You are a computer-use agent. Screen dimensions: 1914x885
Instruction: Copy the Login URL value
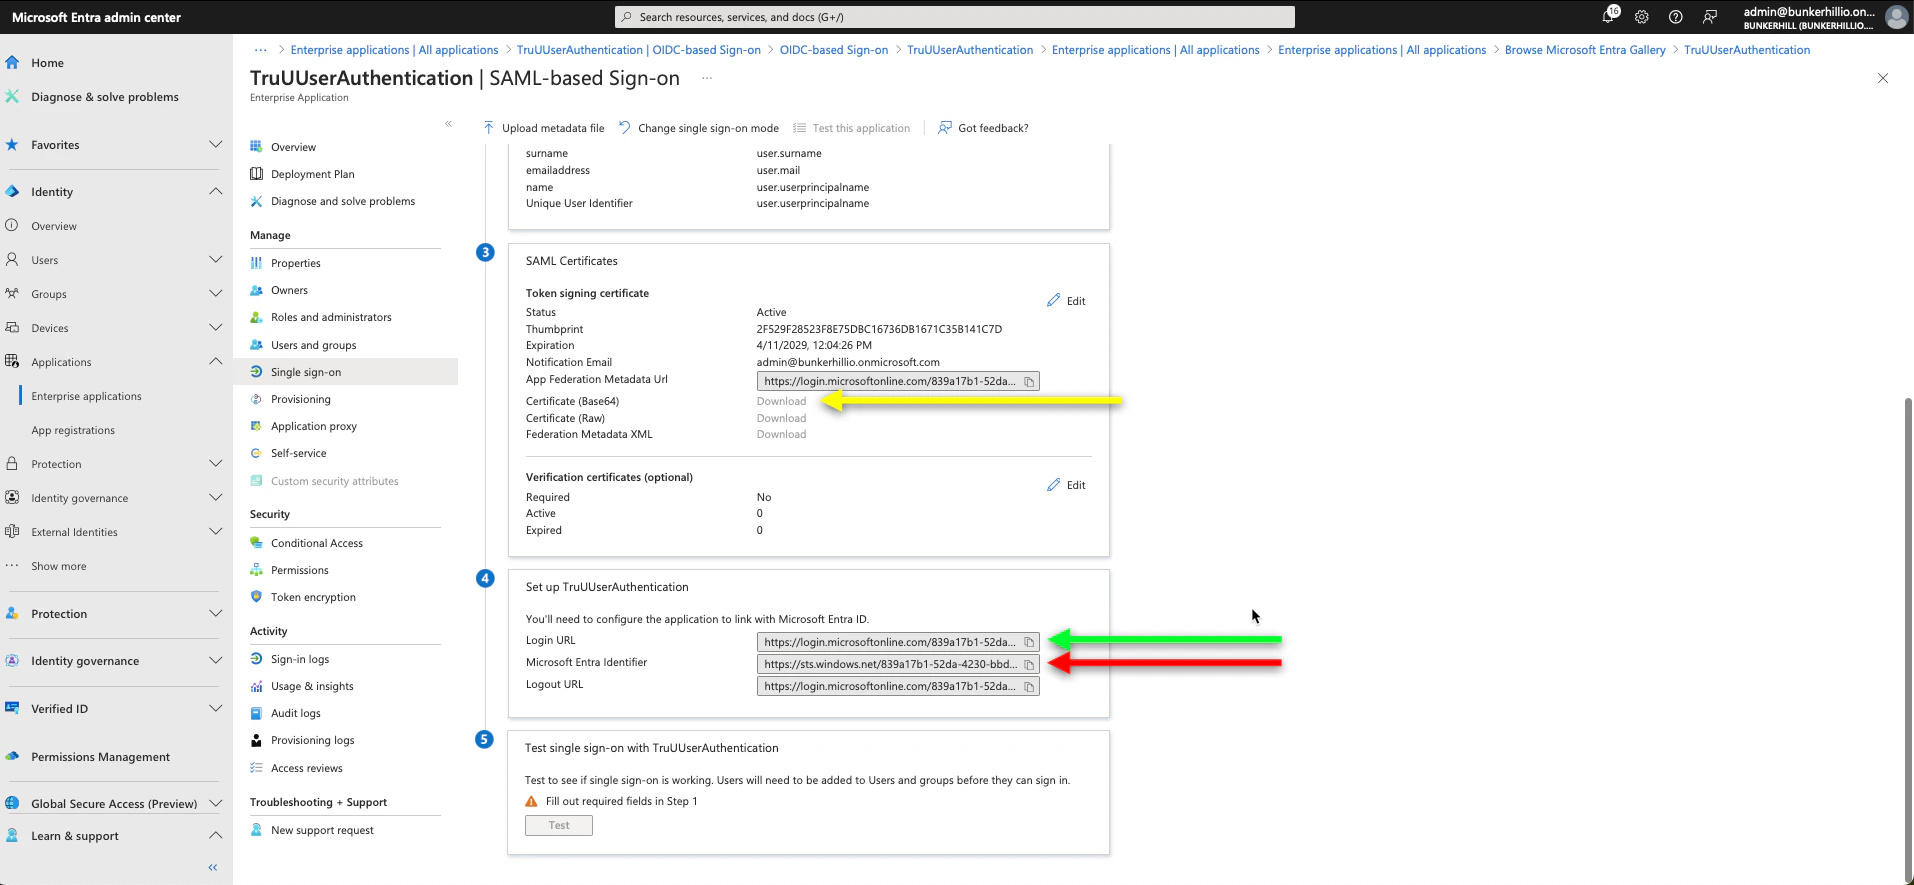(1029, 642)
